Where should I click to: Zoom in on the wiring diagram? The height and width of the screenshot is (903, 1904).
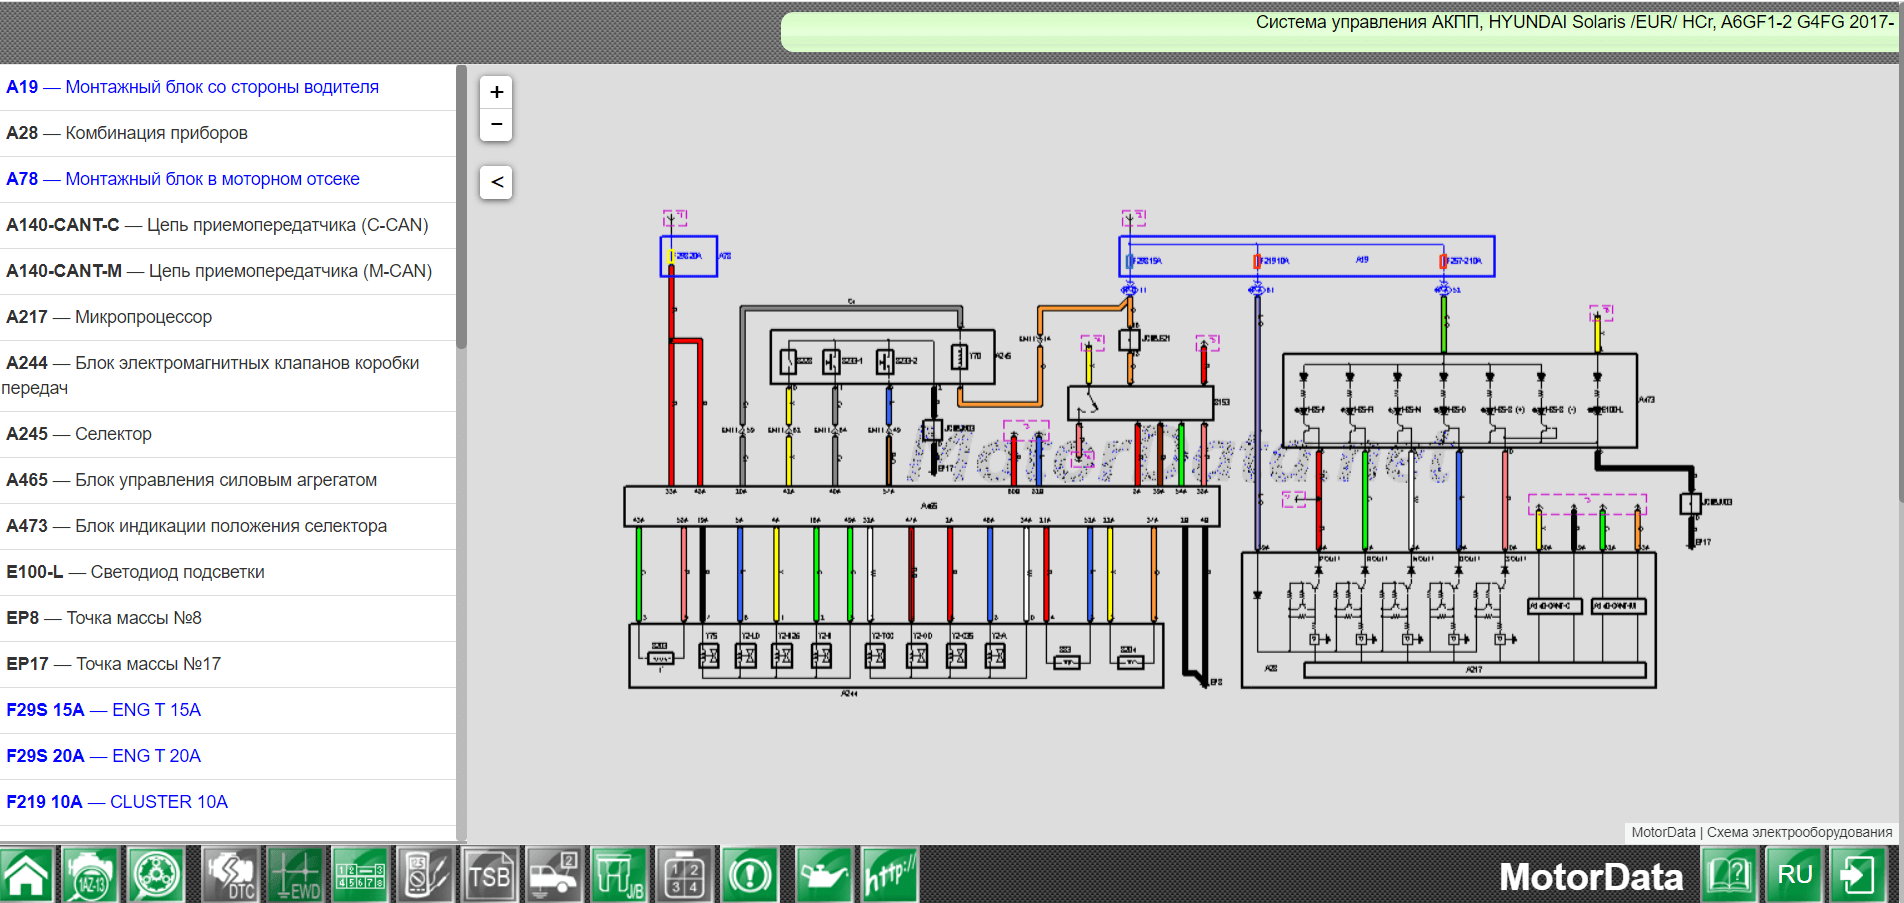click(496, 92)
